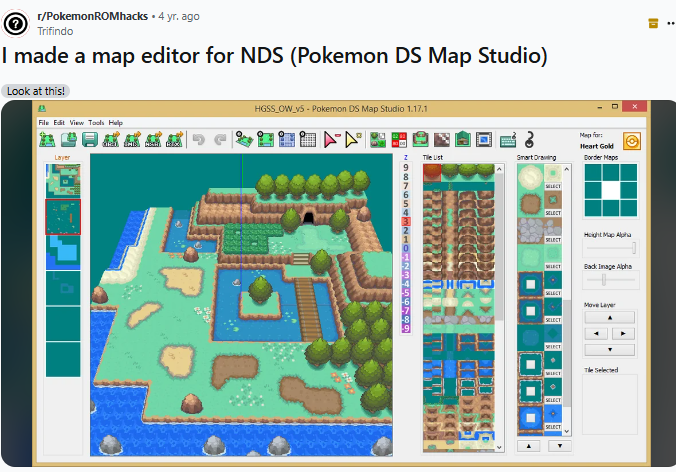This screenshot has height=472, width=676.
Task: Select the pink clear-tile cursor tool
Action: [332, 140]
